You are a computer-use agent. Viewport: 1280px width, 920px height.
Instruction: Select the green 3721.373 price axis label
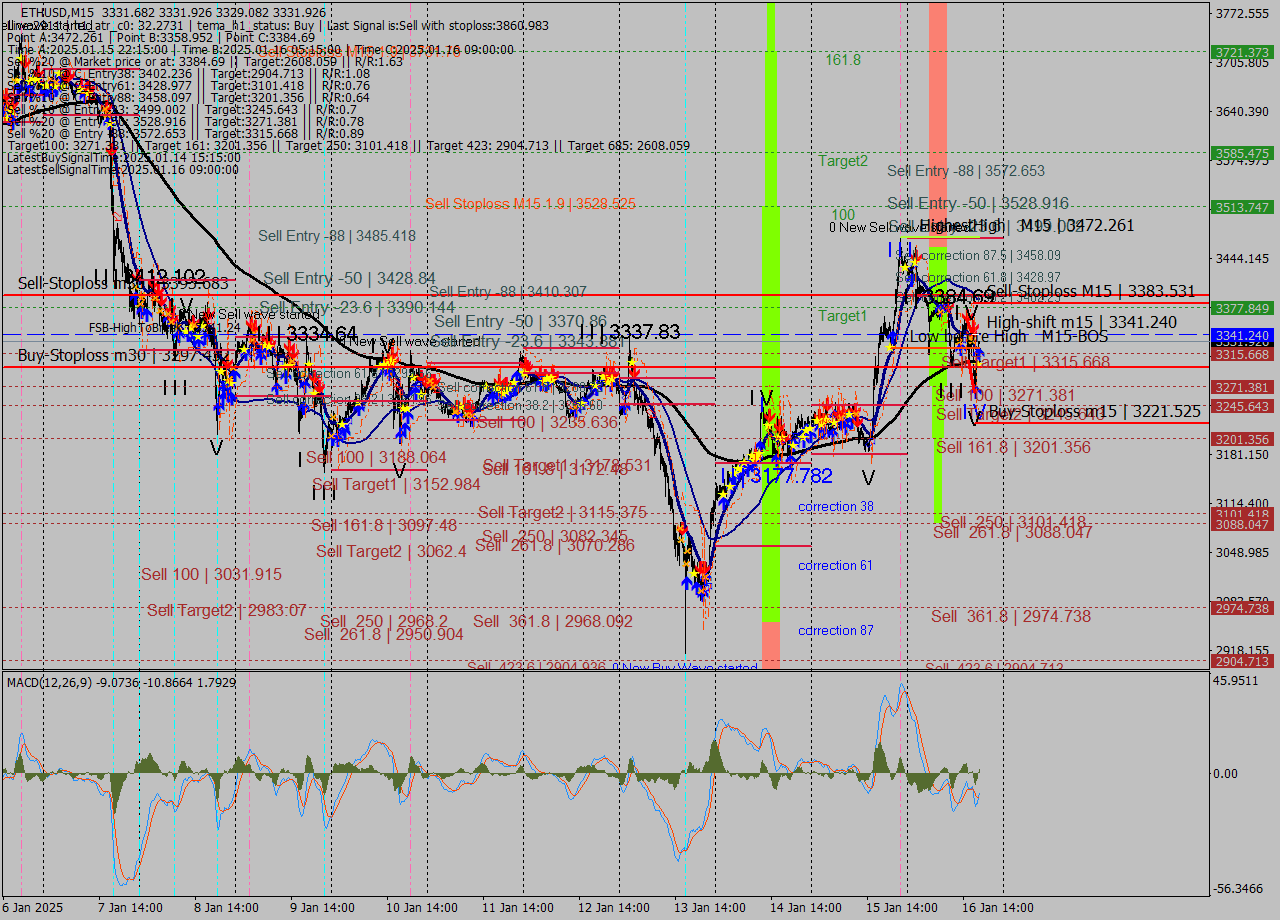(1241, 52)
